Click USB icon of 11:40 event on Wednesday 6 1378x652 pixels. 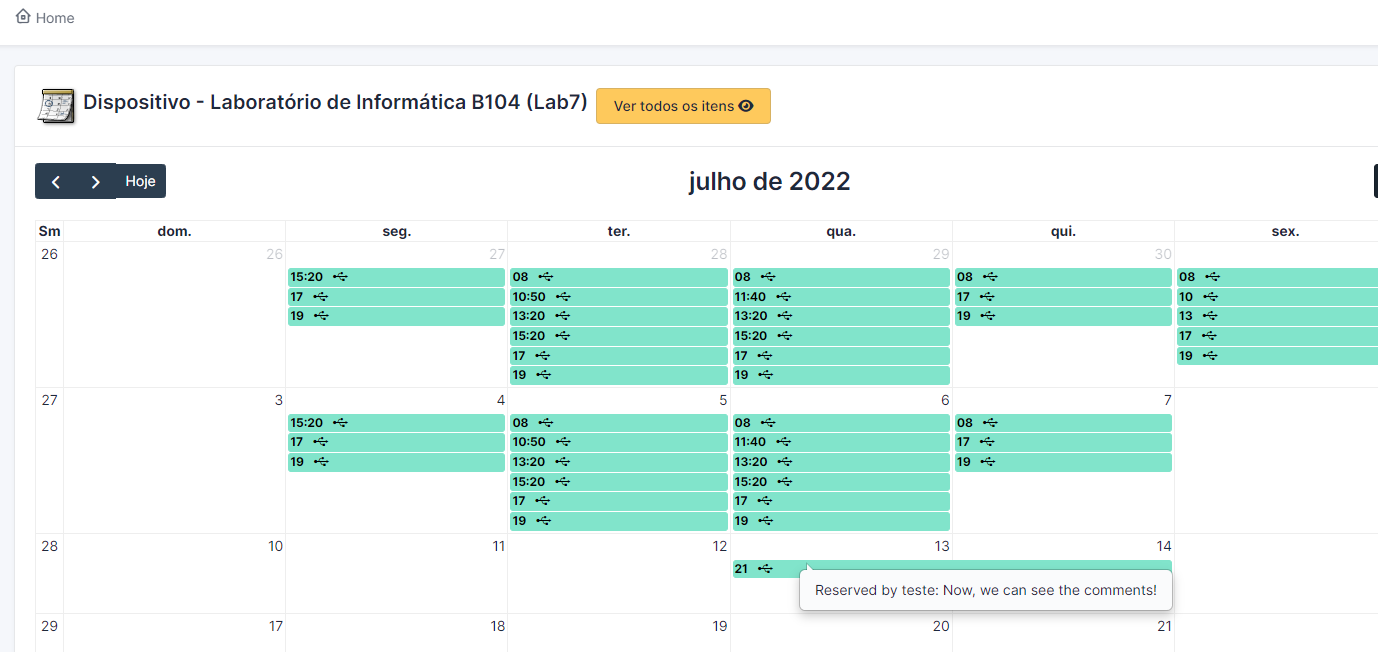coord(783,442)
